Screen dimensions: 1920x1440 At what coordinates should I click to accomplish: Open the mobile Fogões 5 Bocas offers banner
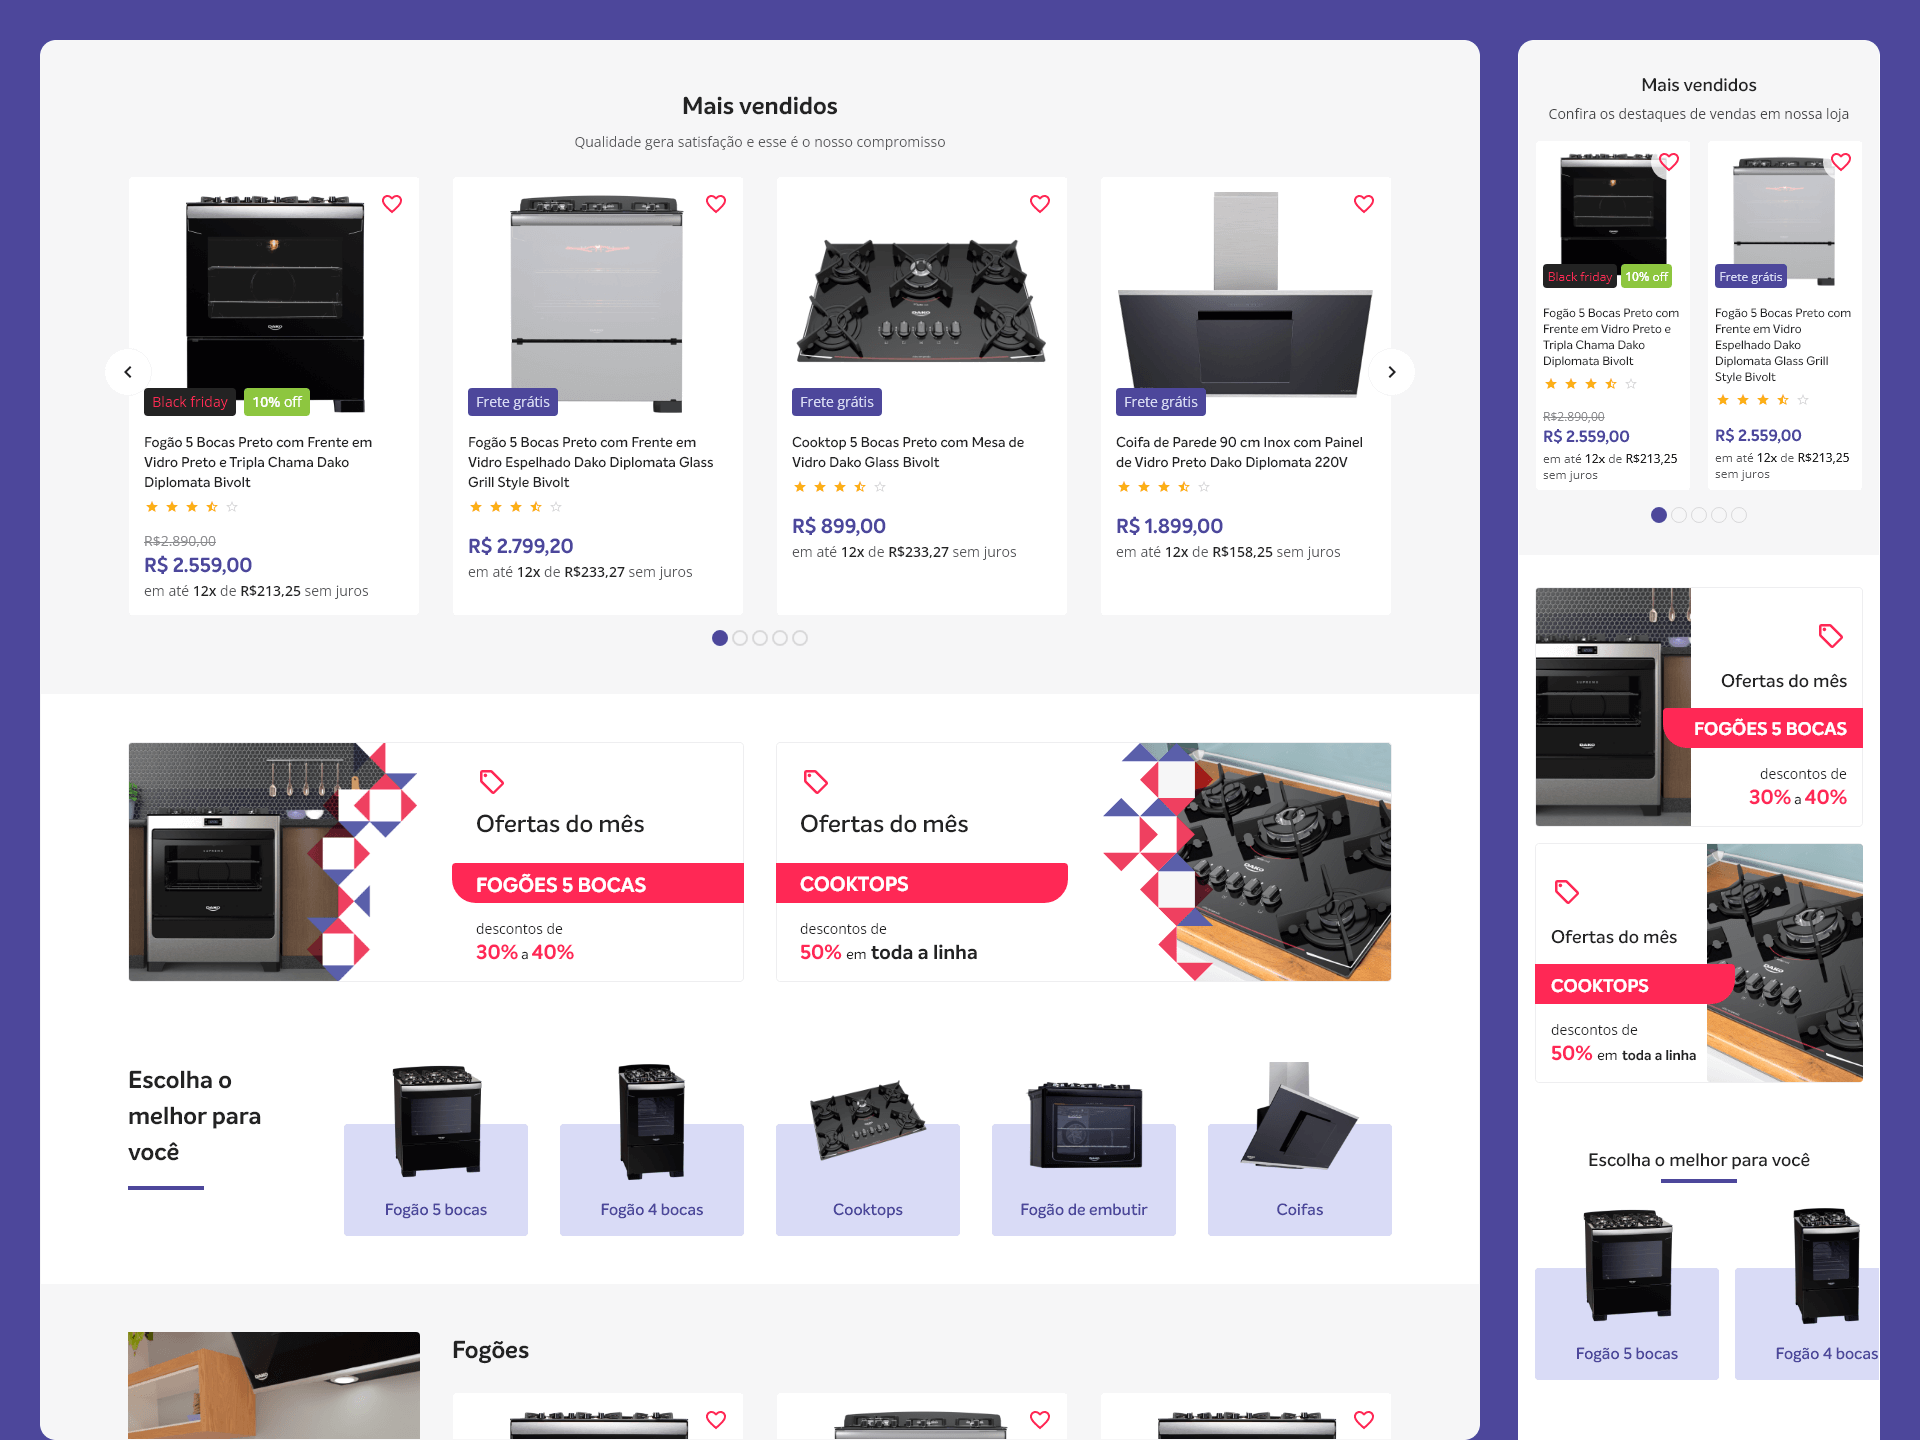1699,707
